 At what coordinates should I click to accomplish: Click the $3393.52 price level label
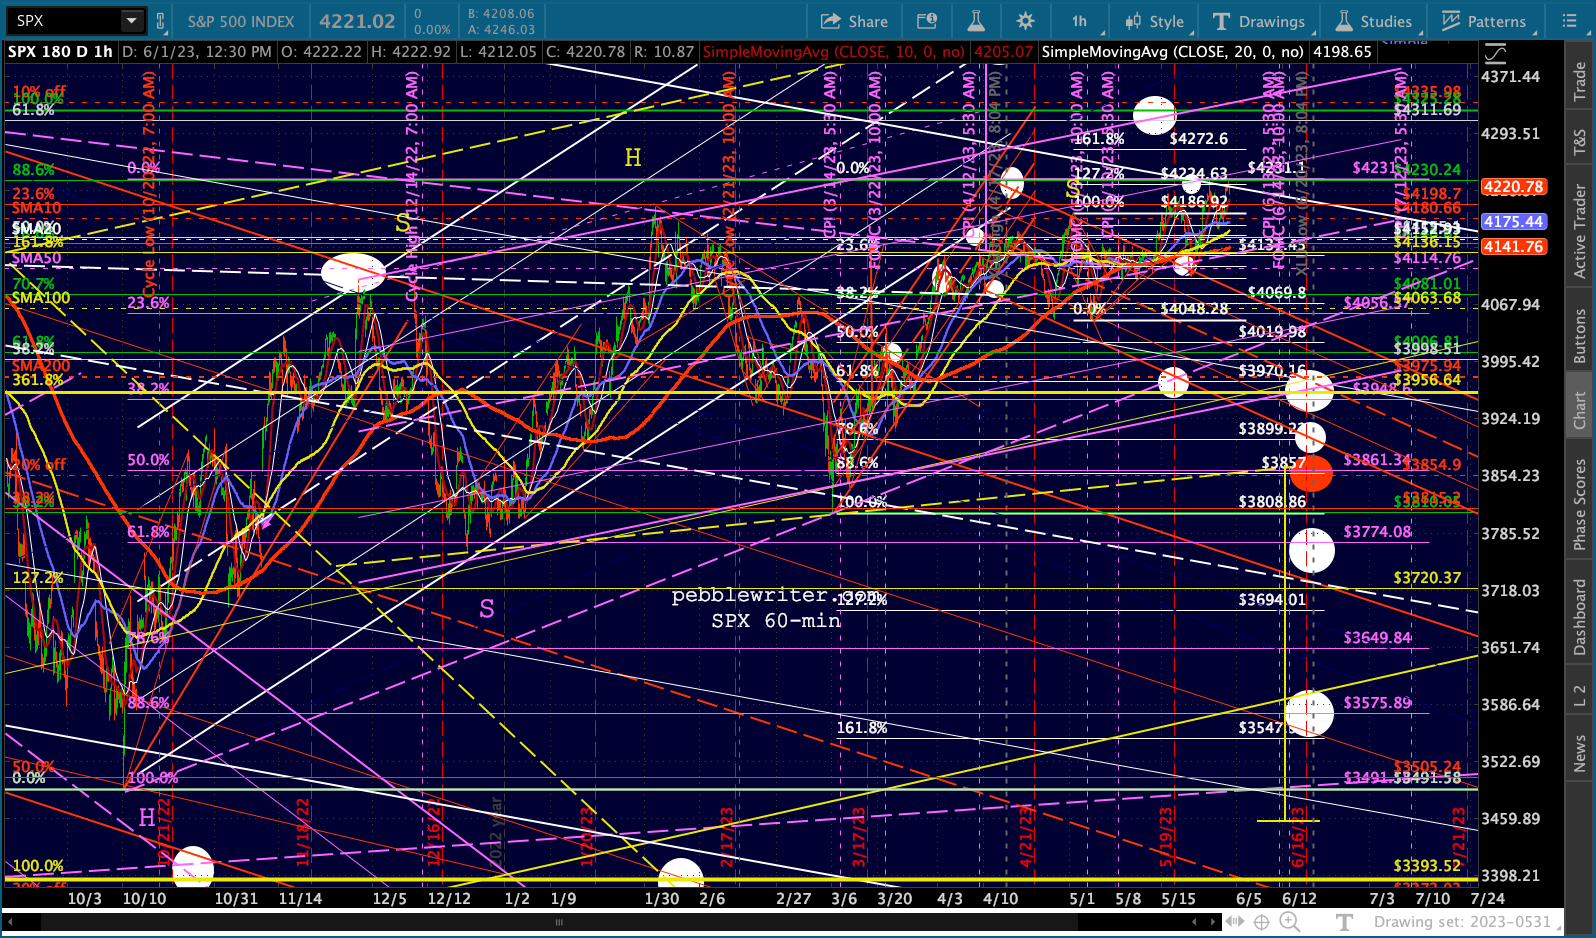click(x=1428, y=866)
